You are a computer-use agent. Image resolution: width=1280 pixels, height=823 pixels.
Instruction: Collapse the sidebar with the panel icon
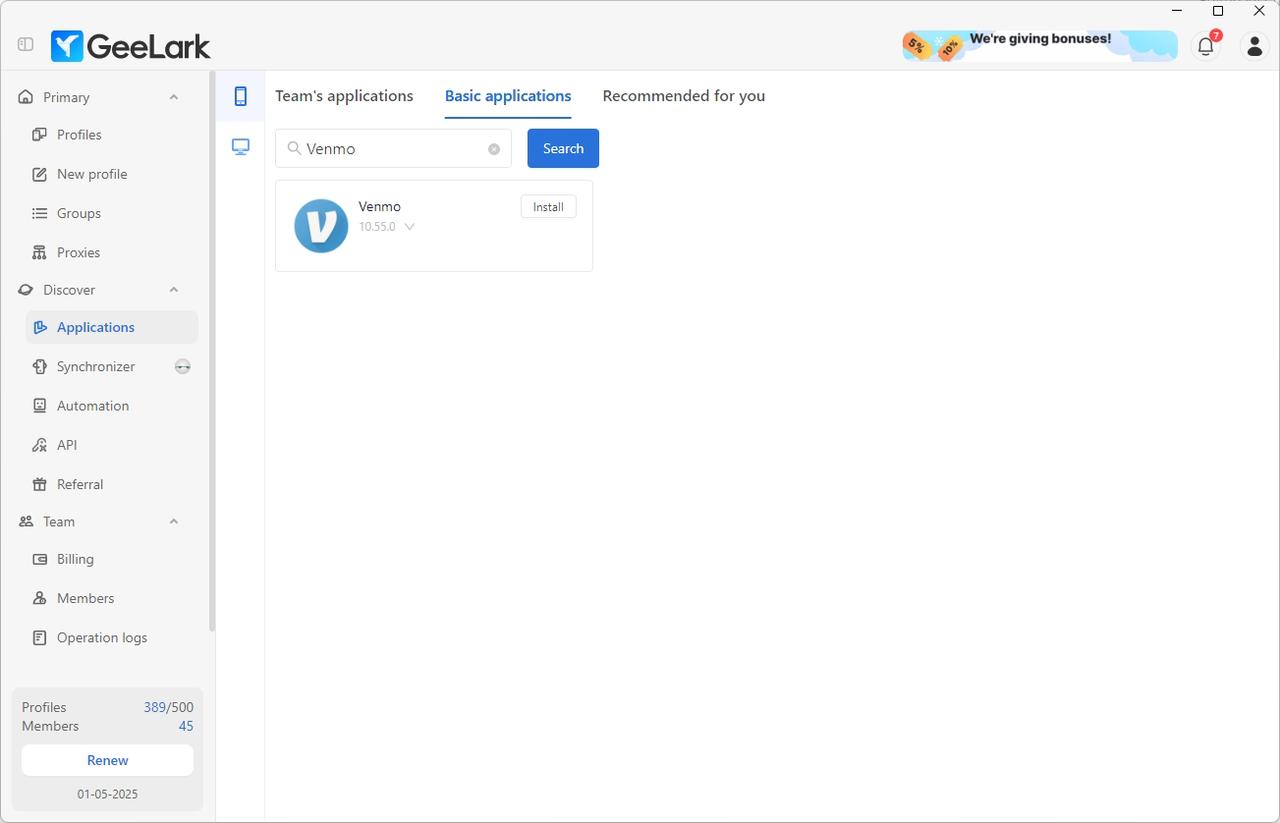(26, 45)
